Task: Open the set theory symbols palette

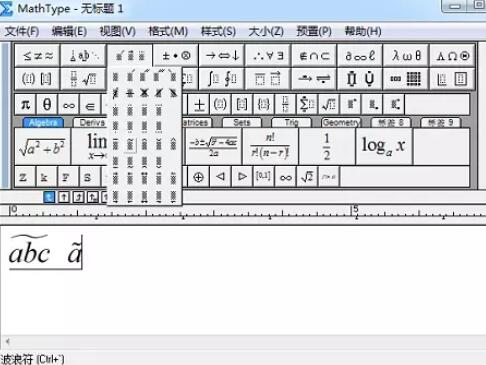Action: pos(314,56)
